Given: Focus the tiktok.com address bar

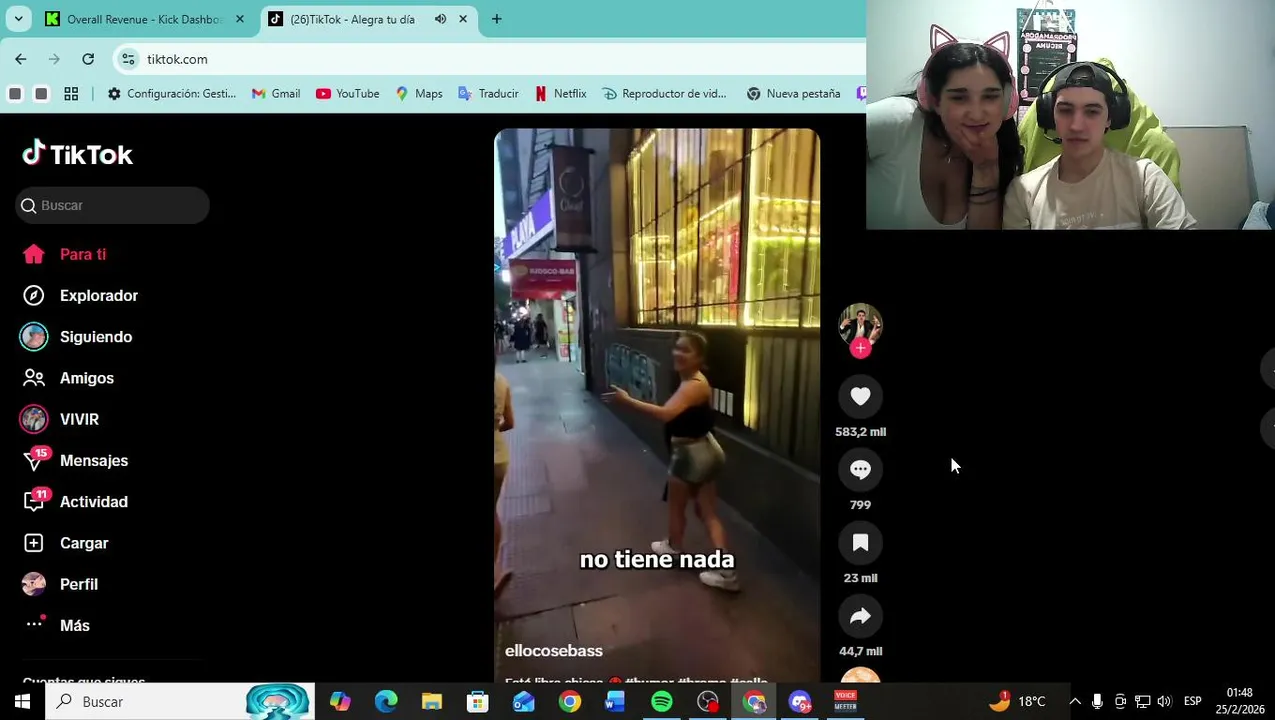Looking at the screenshot, I should pos(490,59).
